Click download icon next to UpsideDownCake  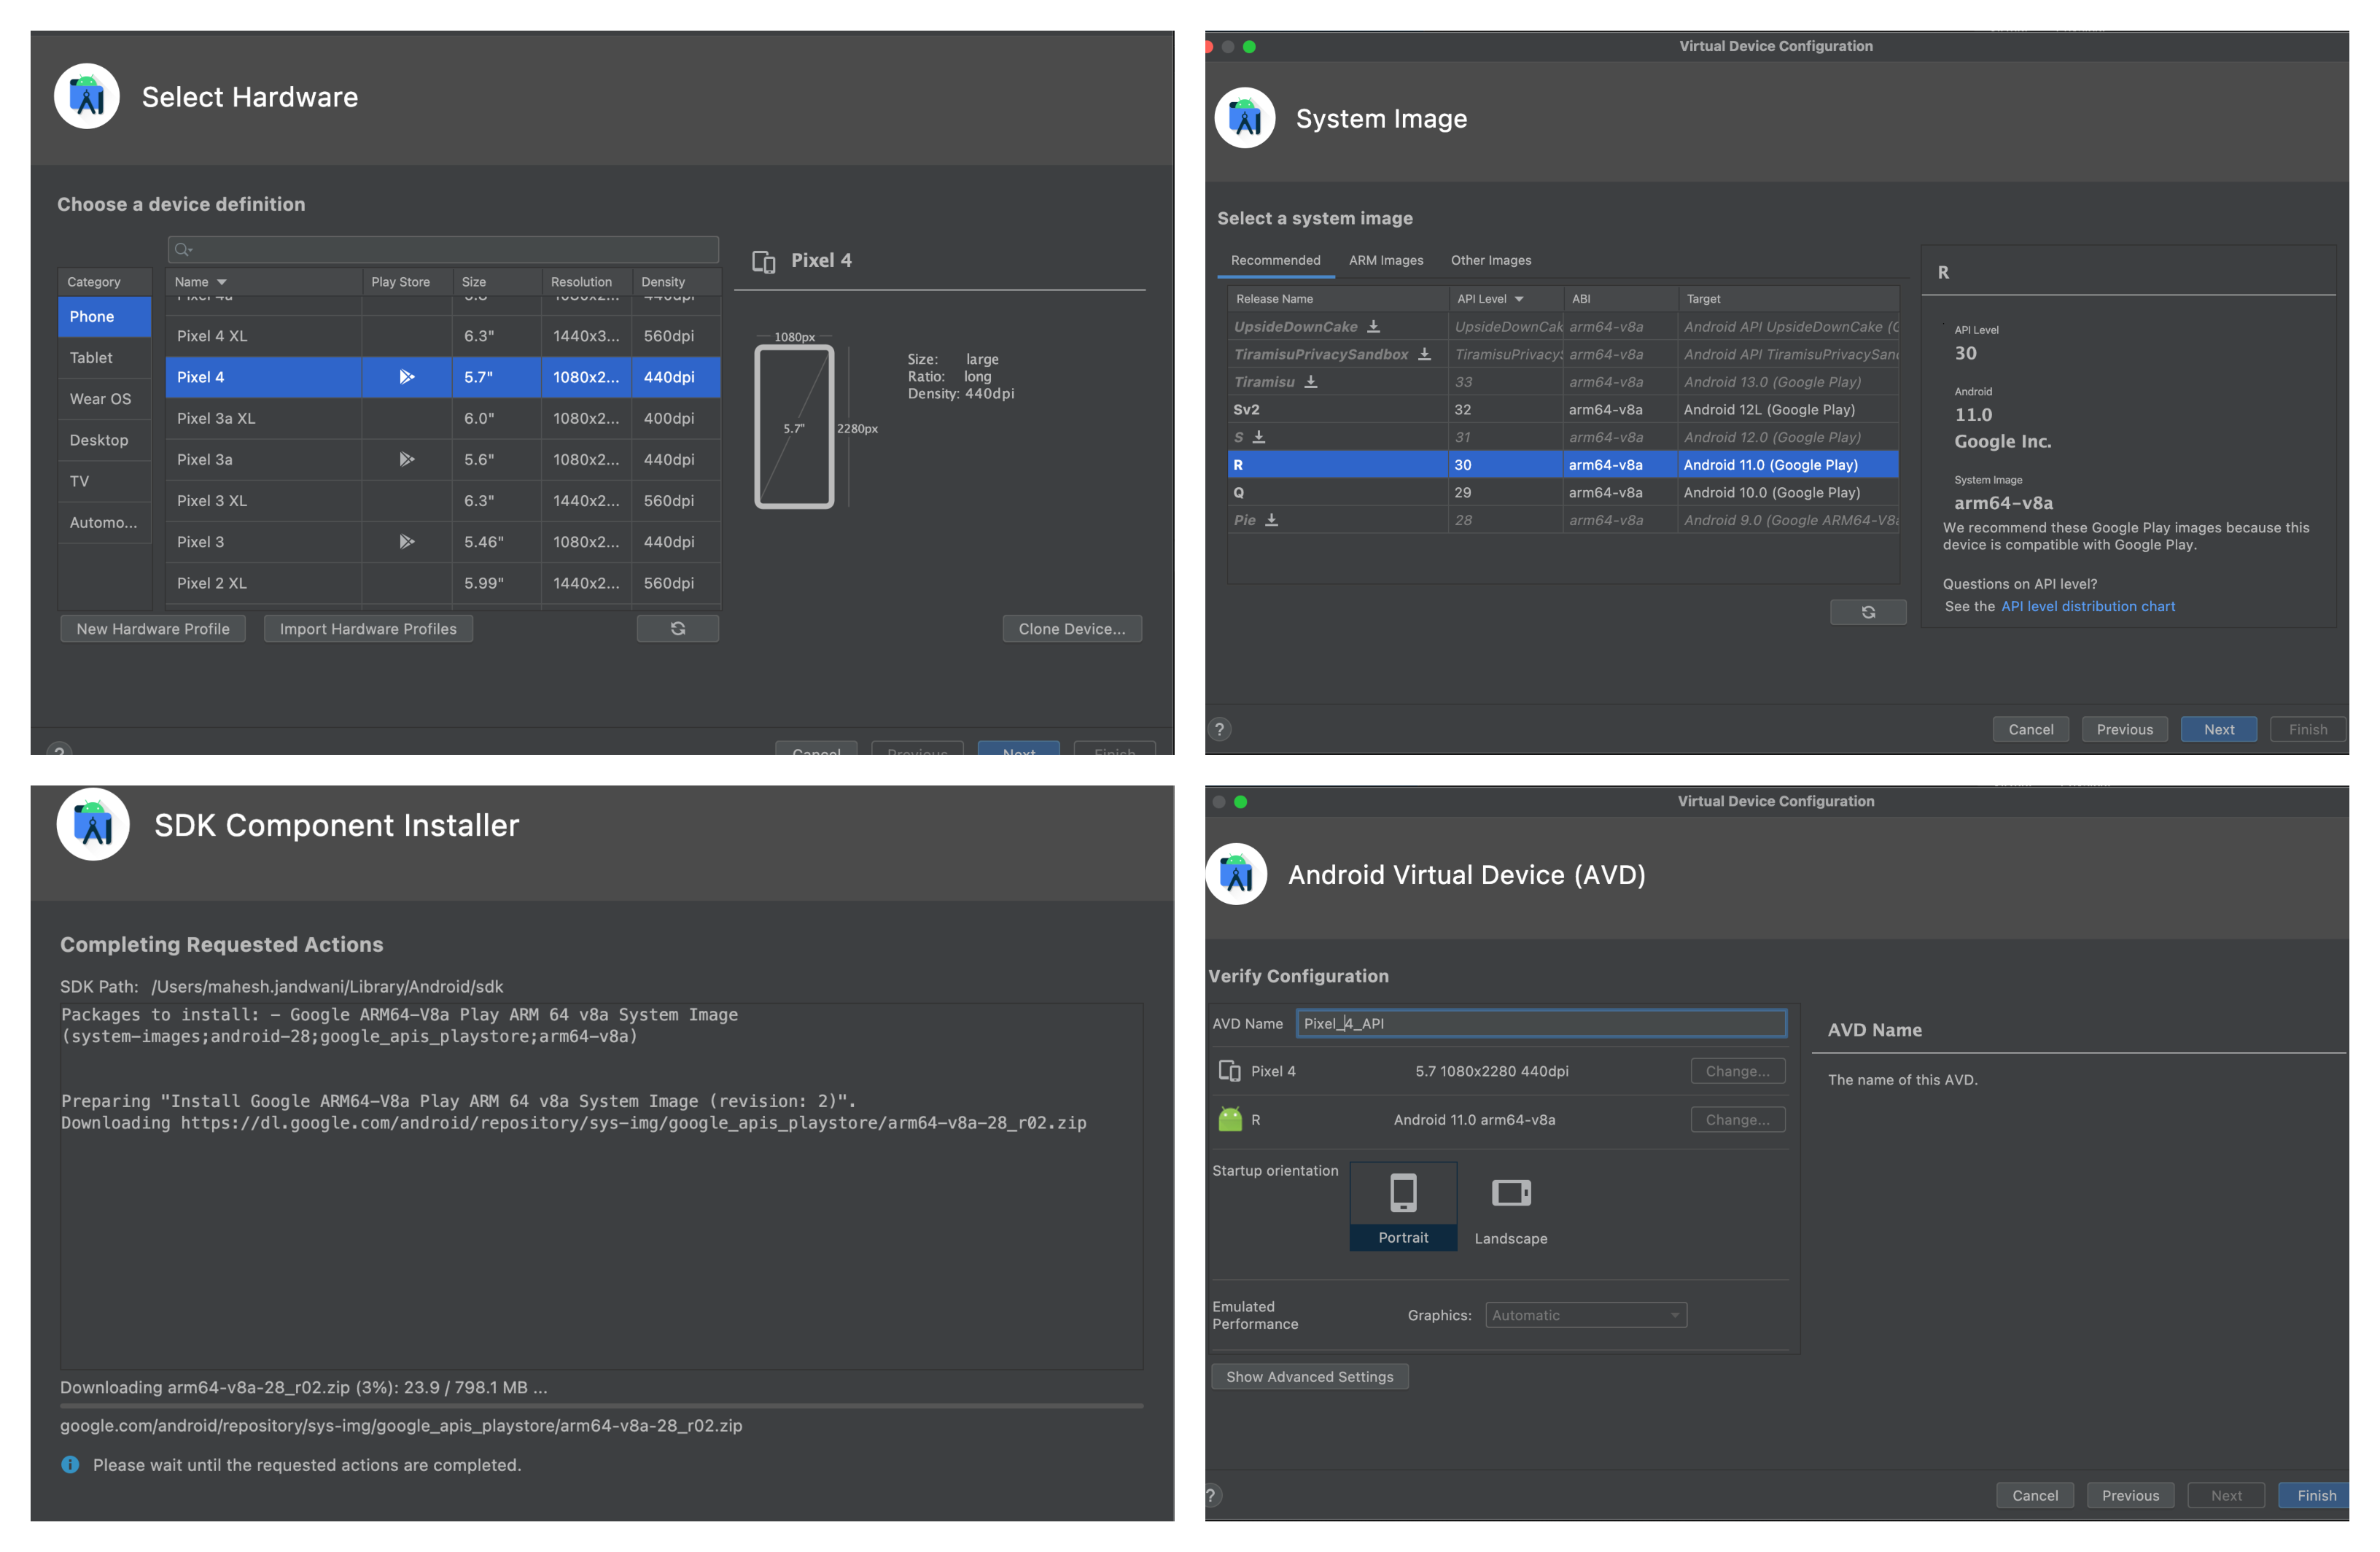[x=1373, y=326]
